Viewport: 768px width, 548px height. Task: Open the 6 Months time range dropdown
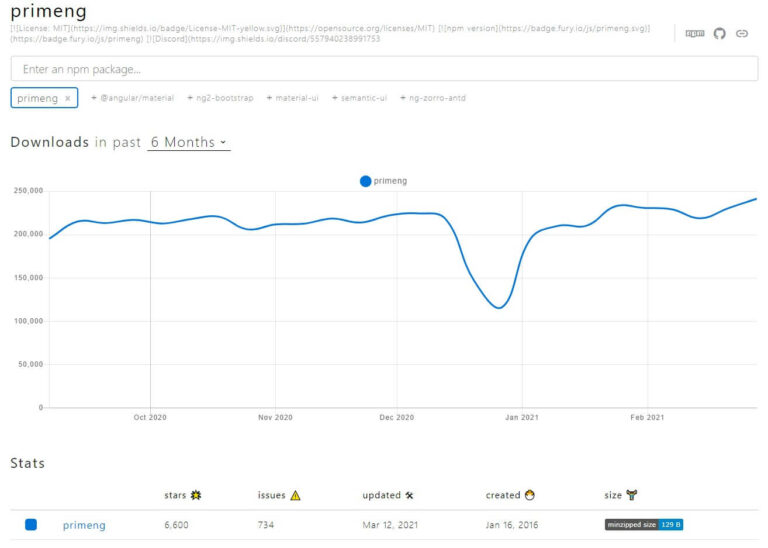(x=188, y=142)
